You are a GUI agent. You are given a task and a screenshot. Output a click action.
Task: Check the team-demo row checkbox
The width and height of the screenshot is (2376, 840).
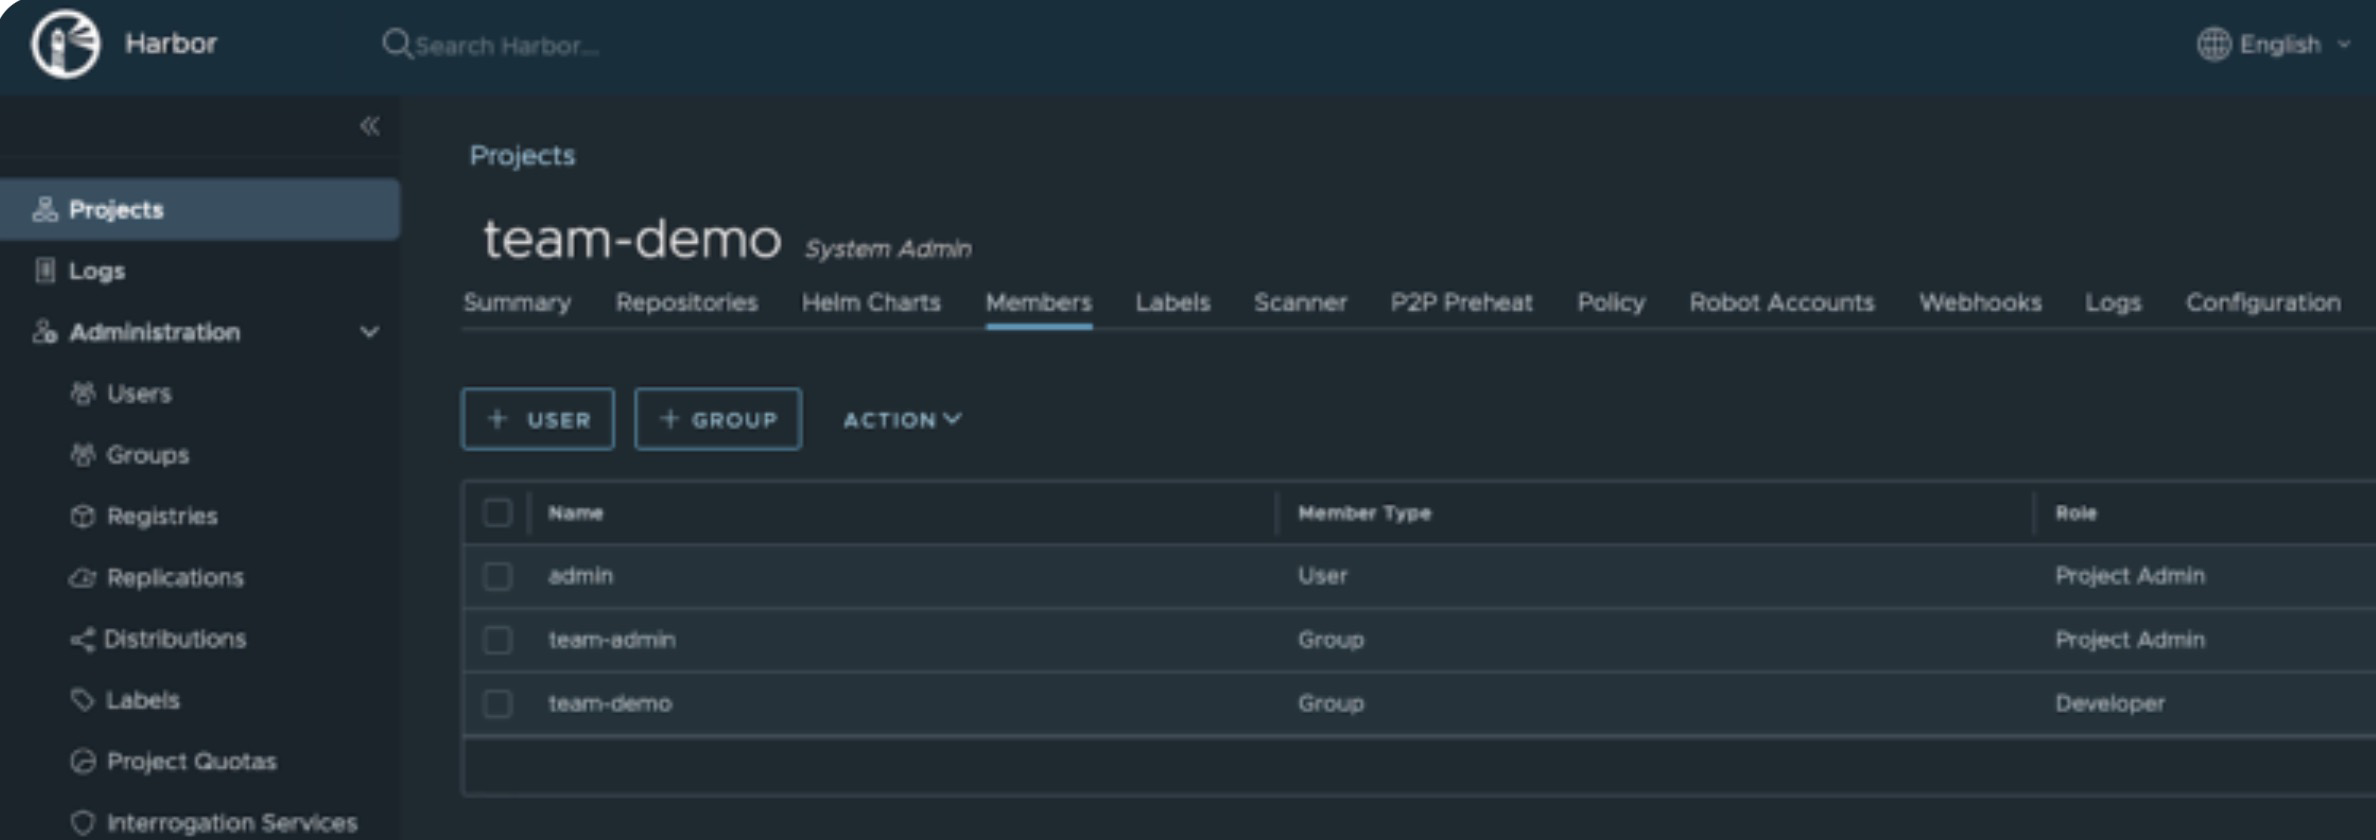497,704
